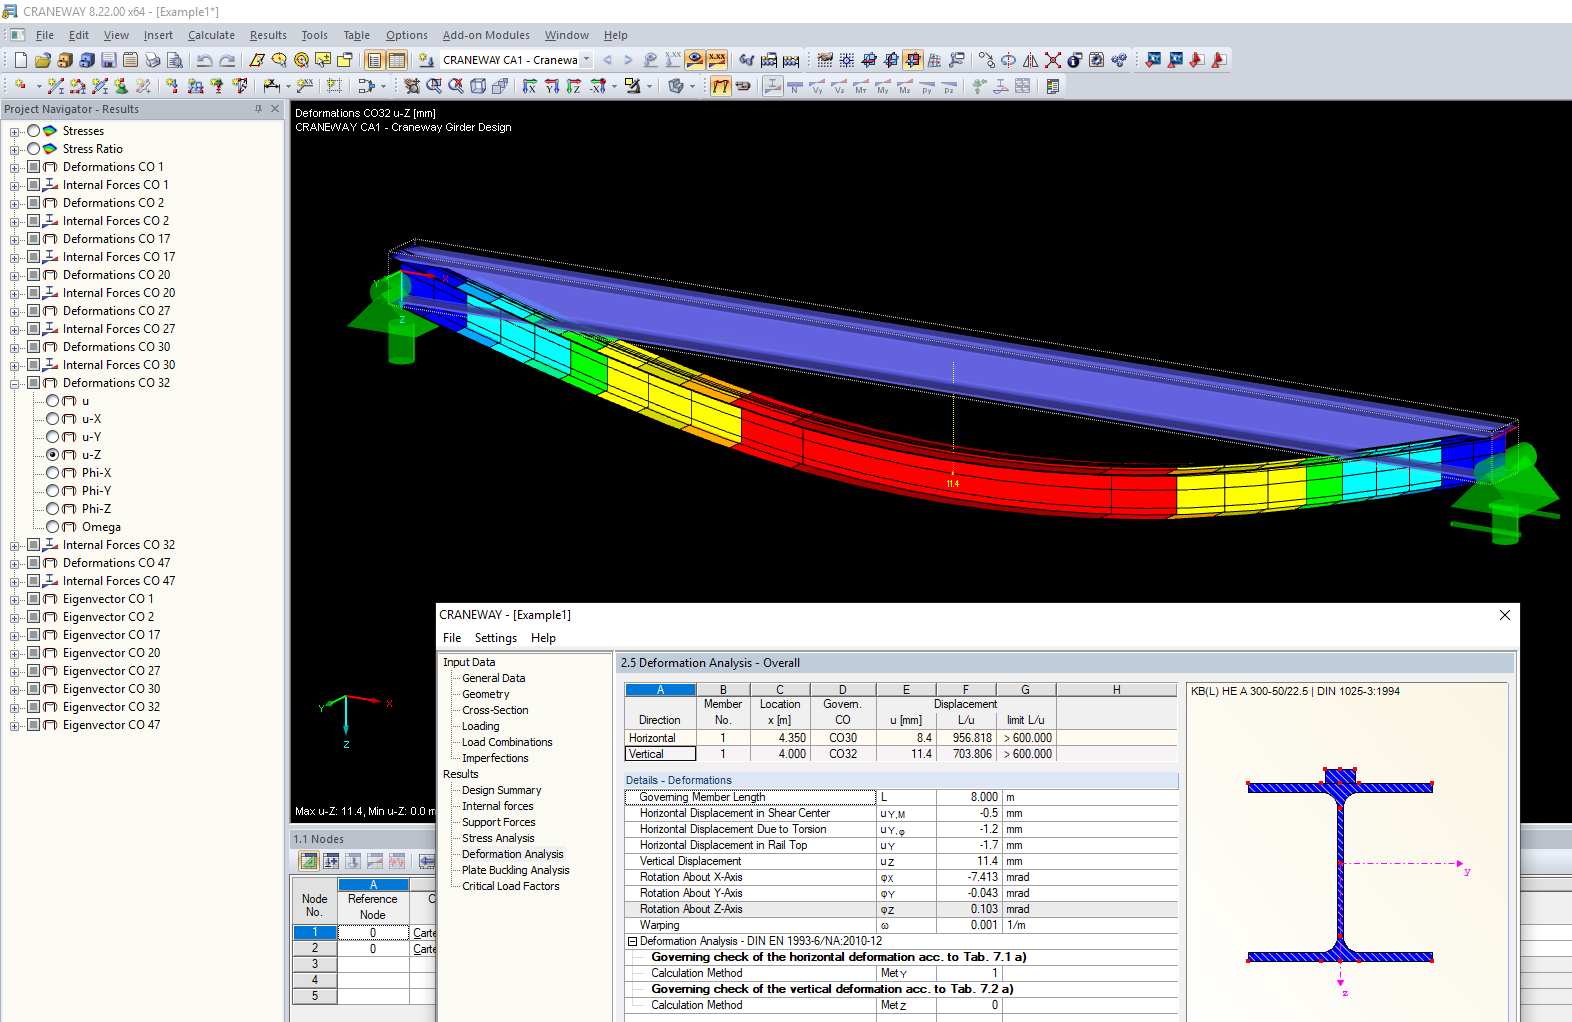
Task: Click the View in Y direction icon
Action: click(552, 86)
